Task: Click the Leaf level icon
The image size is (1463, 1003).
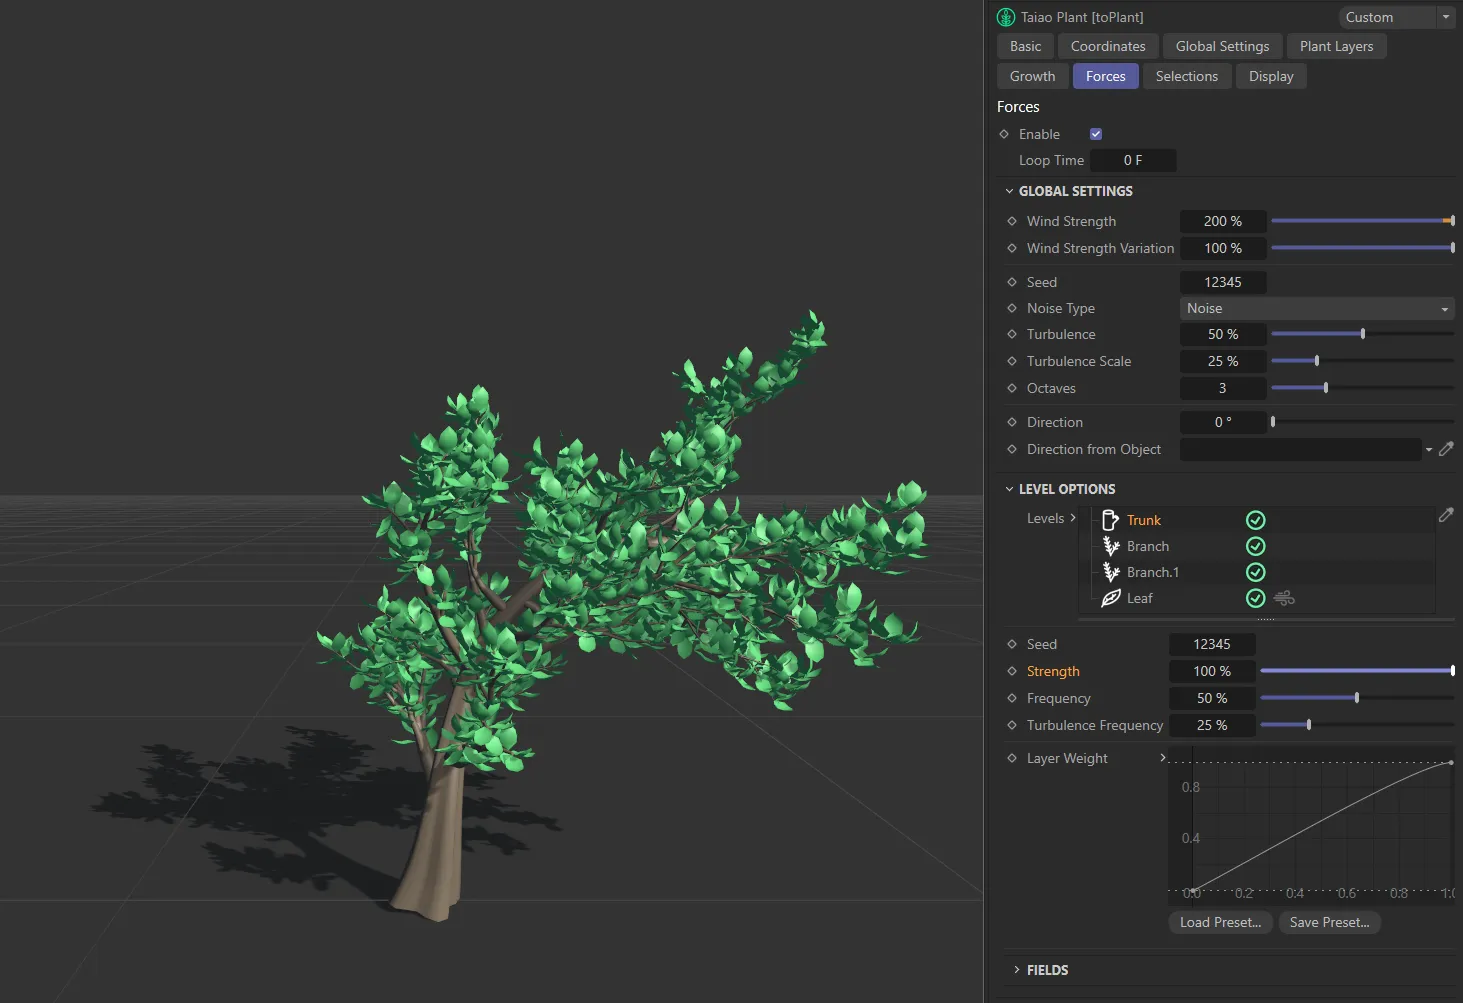Action: point(1110,598)
